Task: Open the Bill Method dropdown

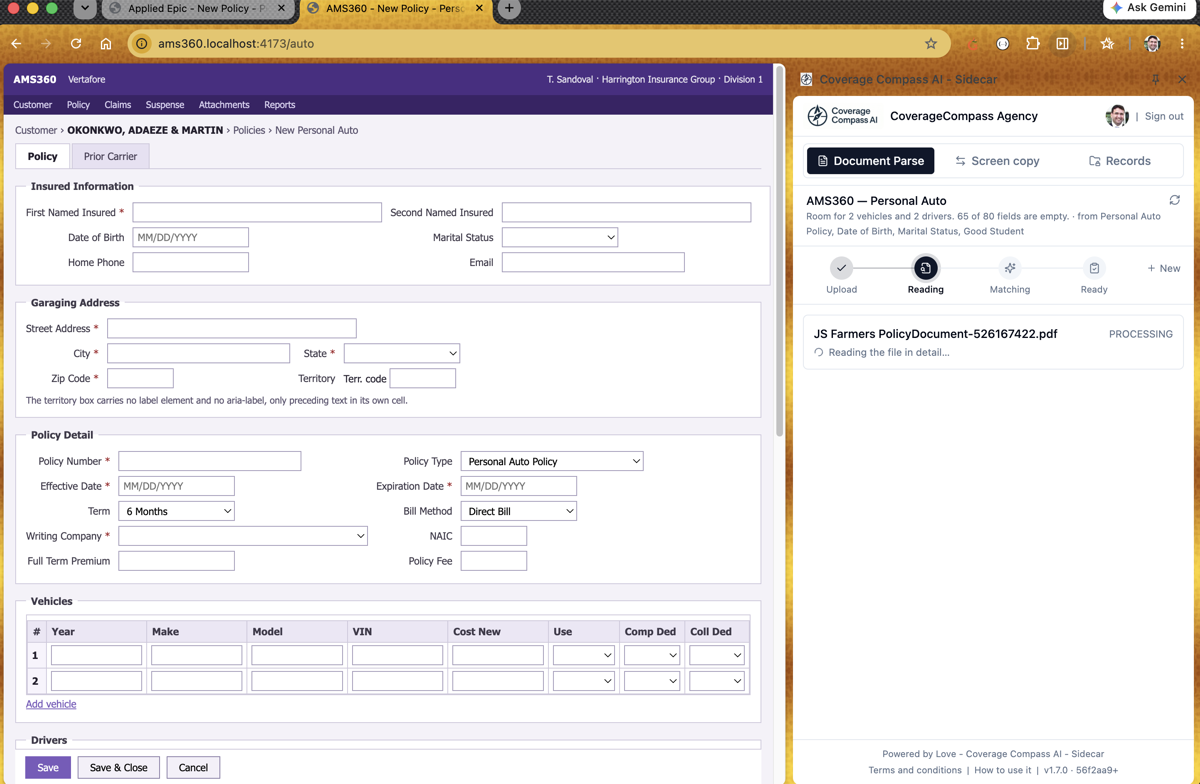Action: click(518, 511)
